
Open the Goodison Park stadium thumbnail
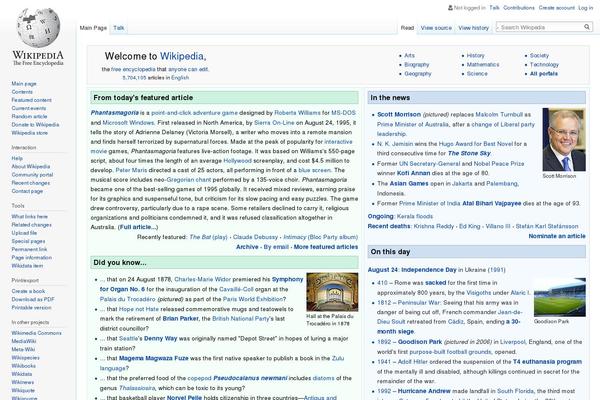559,297
